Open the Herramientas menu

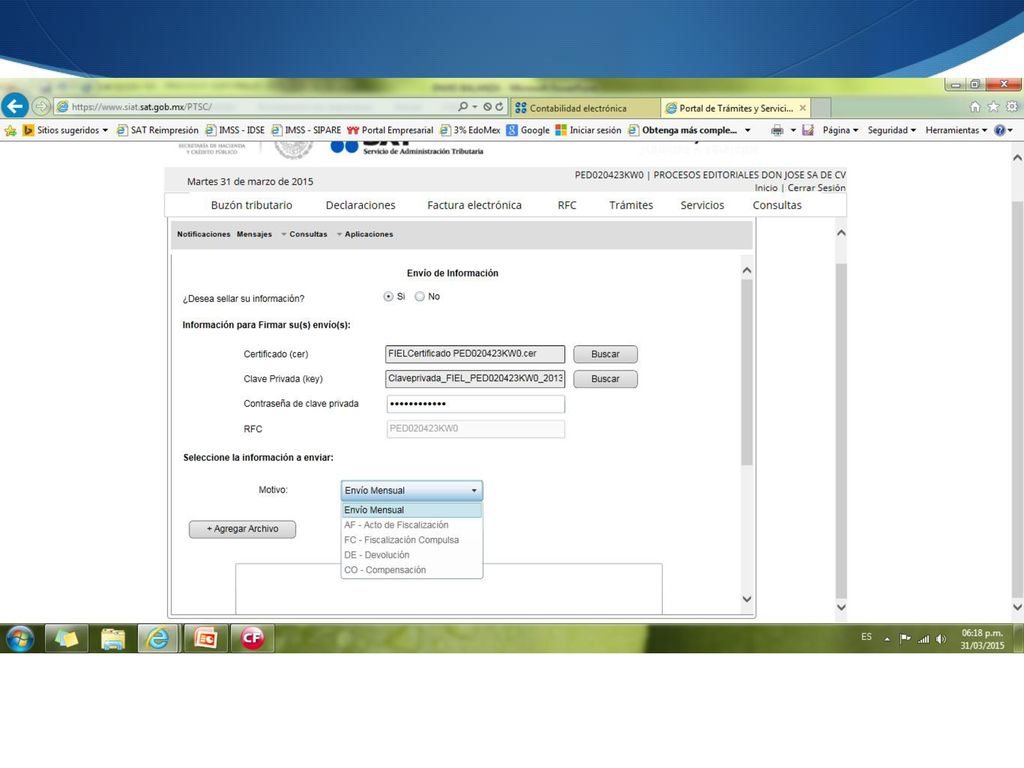tap(956, 130)
